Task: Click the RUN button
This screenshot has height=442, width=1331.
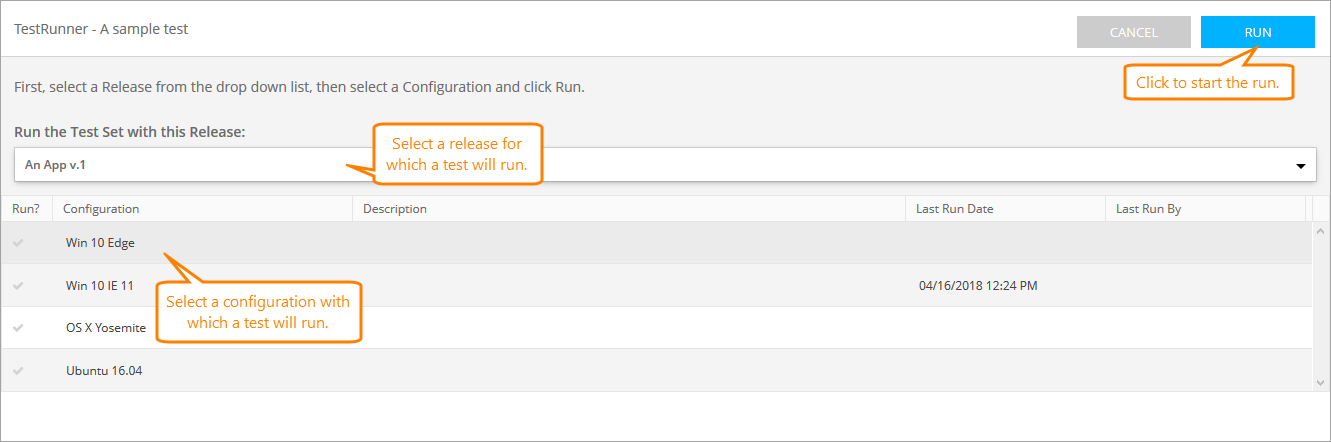Action: (x=1257, y=32)
